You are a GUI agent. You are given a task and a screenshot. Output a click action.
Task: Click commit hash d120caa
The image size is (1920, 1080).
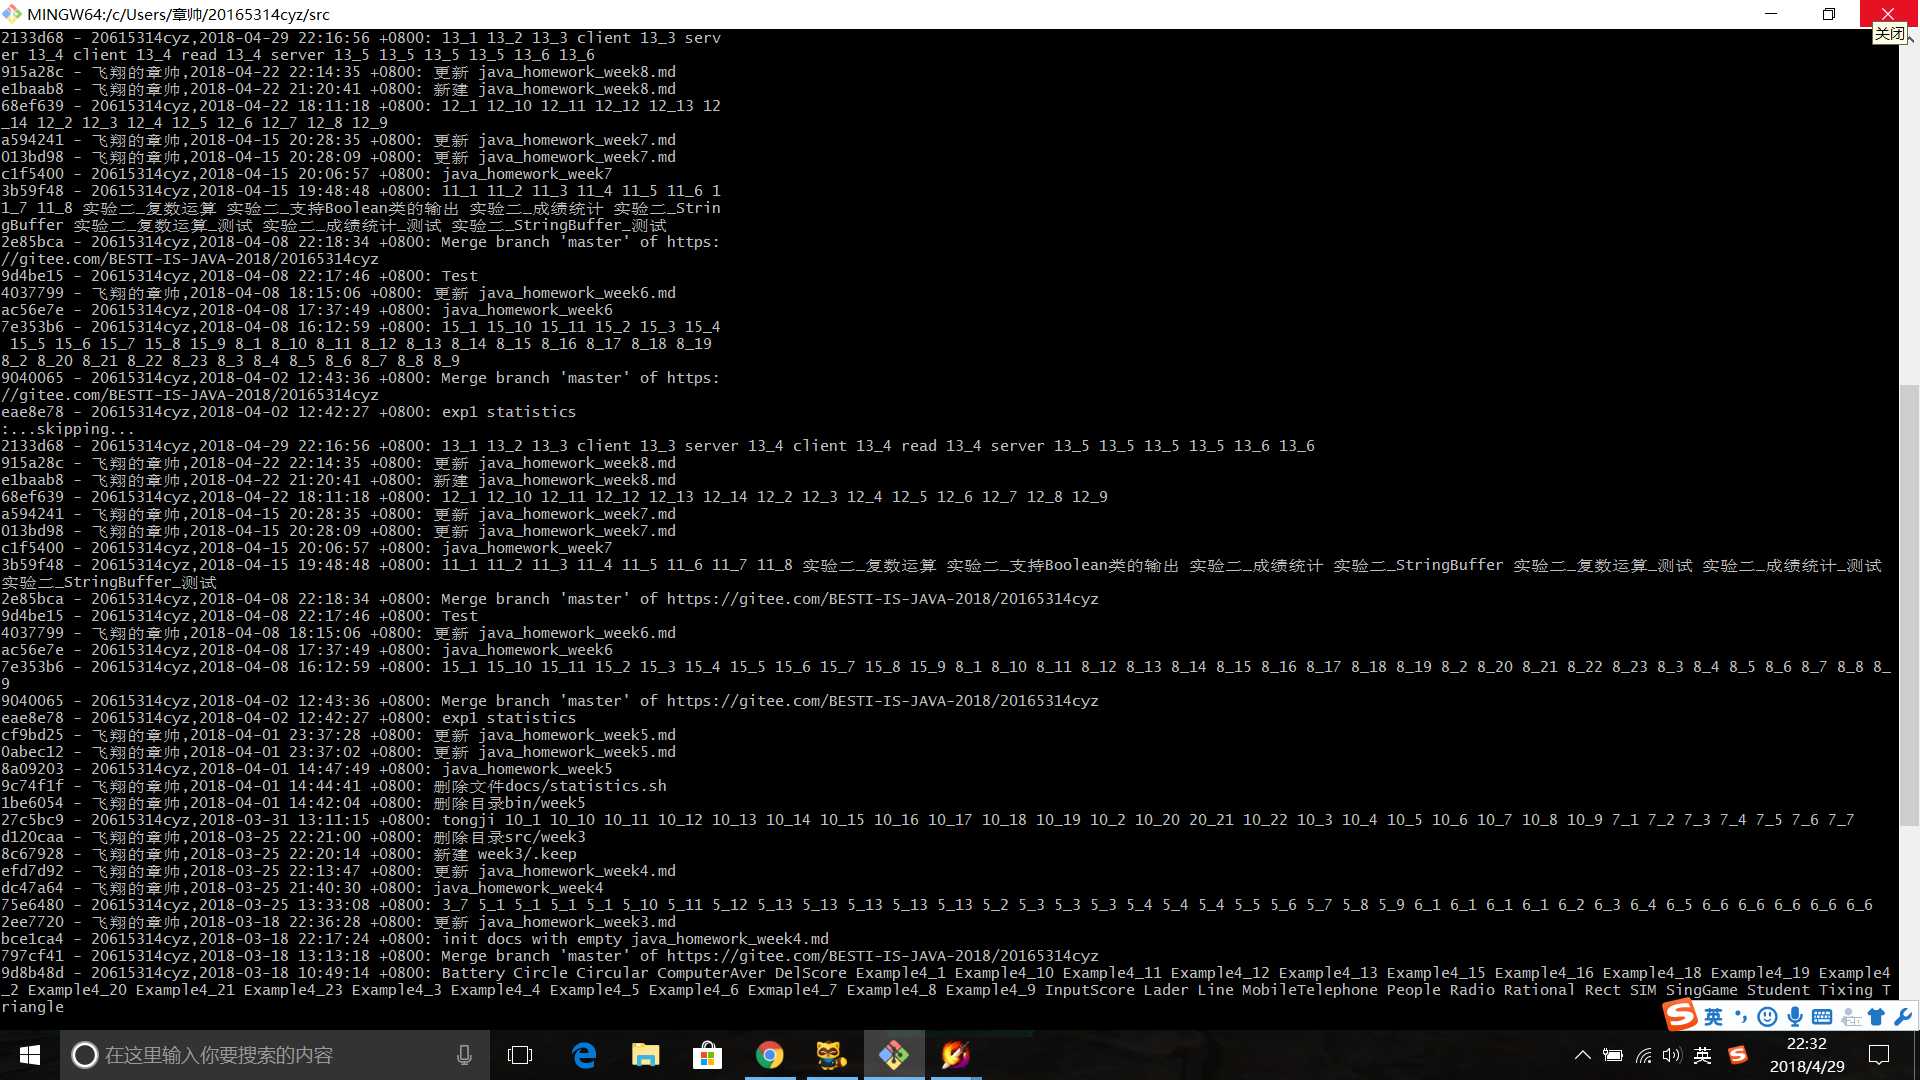[32, 837]
